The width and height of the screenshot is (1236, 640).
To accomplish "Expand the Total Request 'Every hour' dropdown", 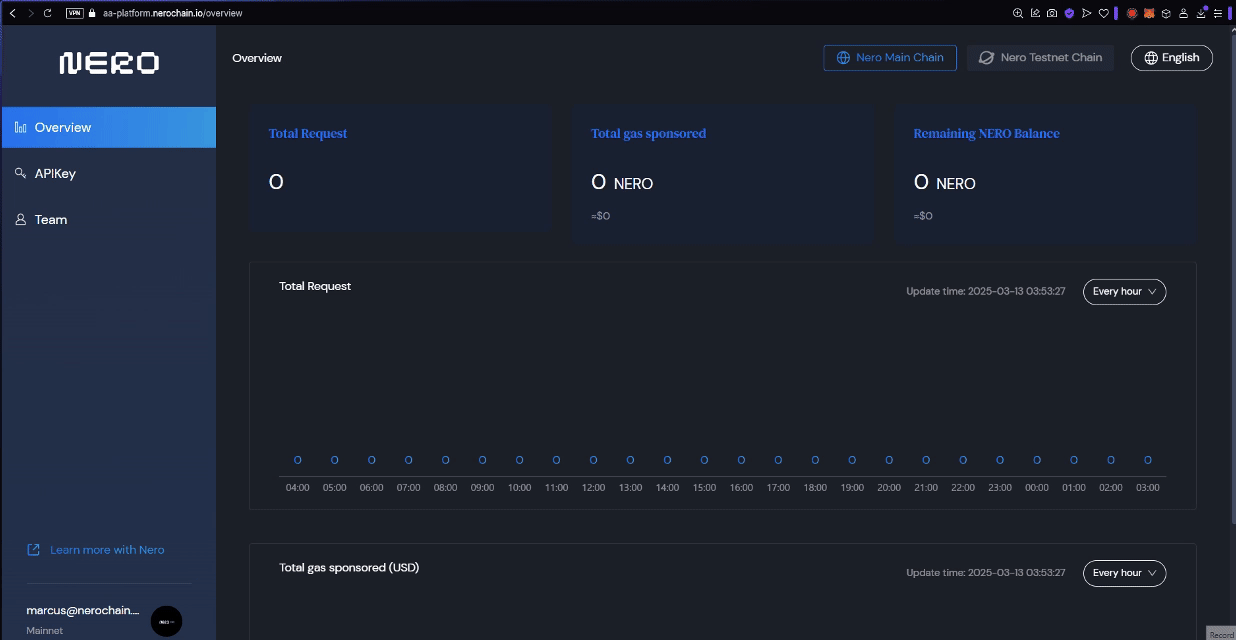I will point(1124,292).
